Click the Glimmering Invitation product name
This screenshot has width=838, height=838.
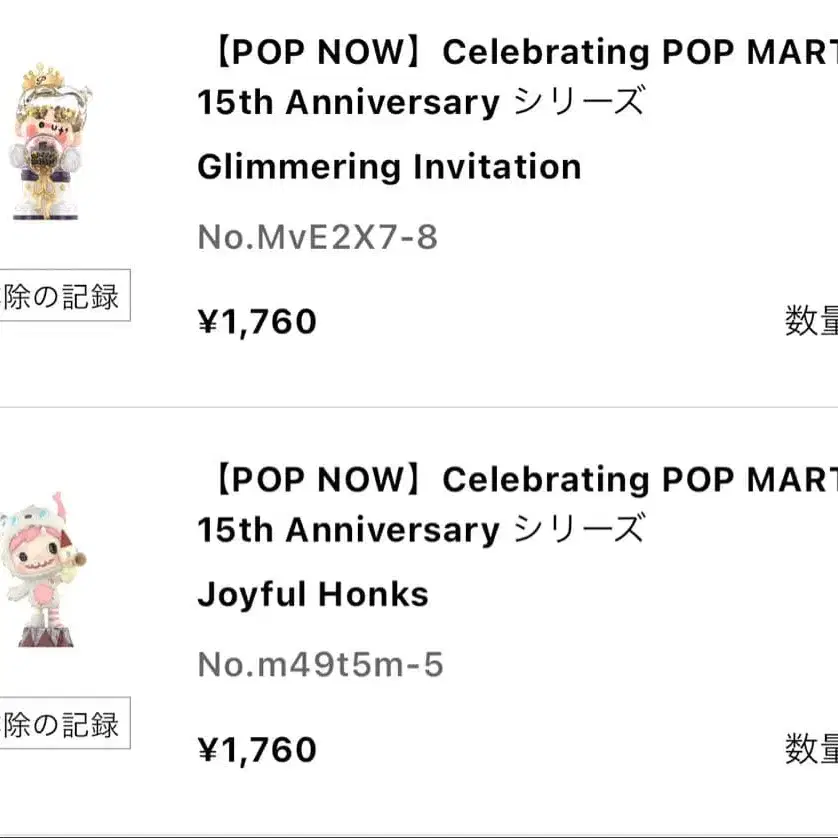389,166
